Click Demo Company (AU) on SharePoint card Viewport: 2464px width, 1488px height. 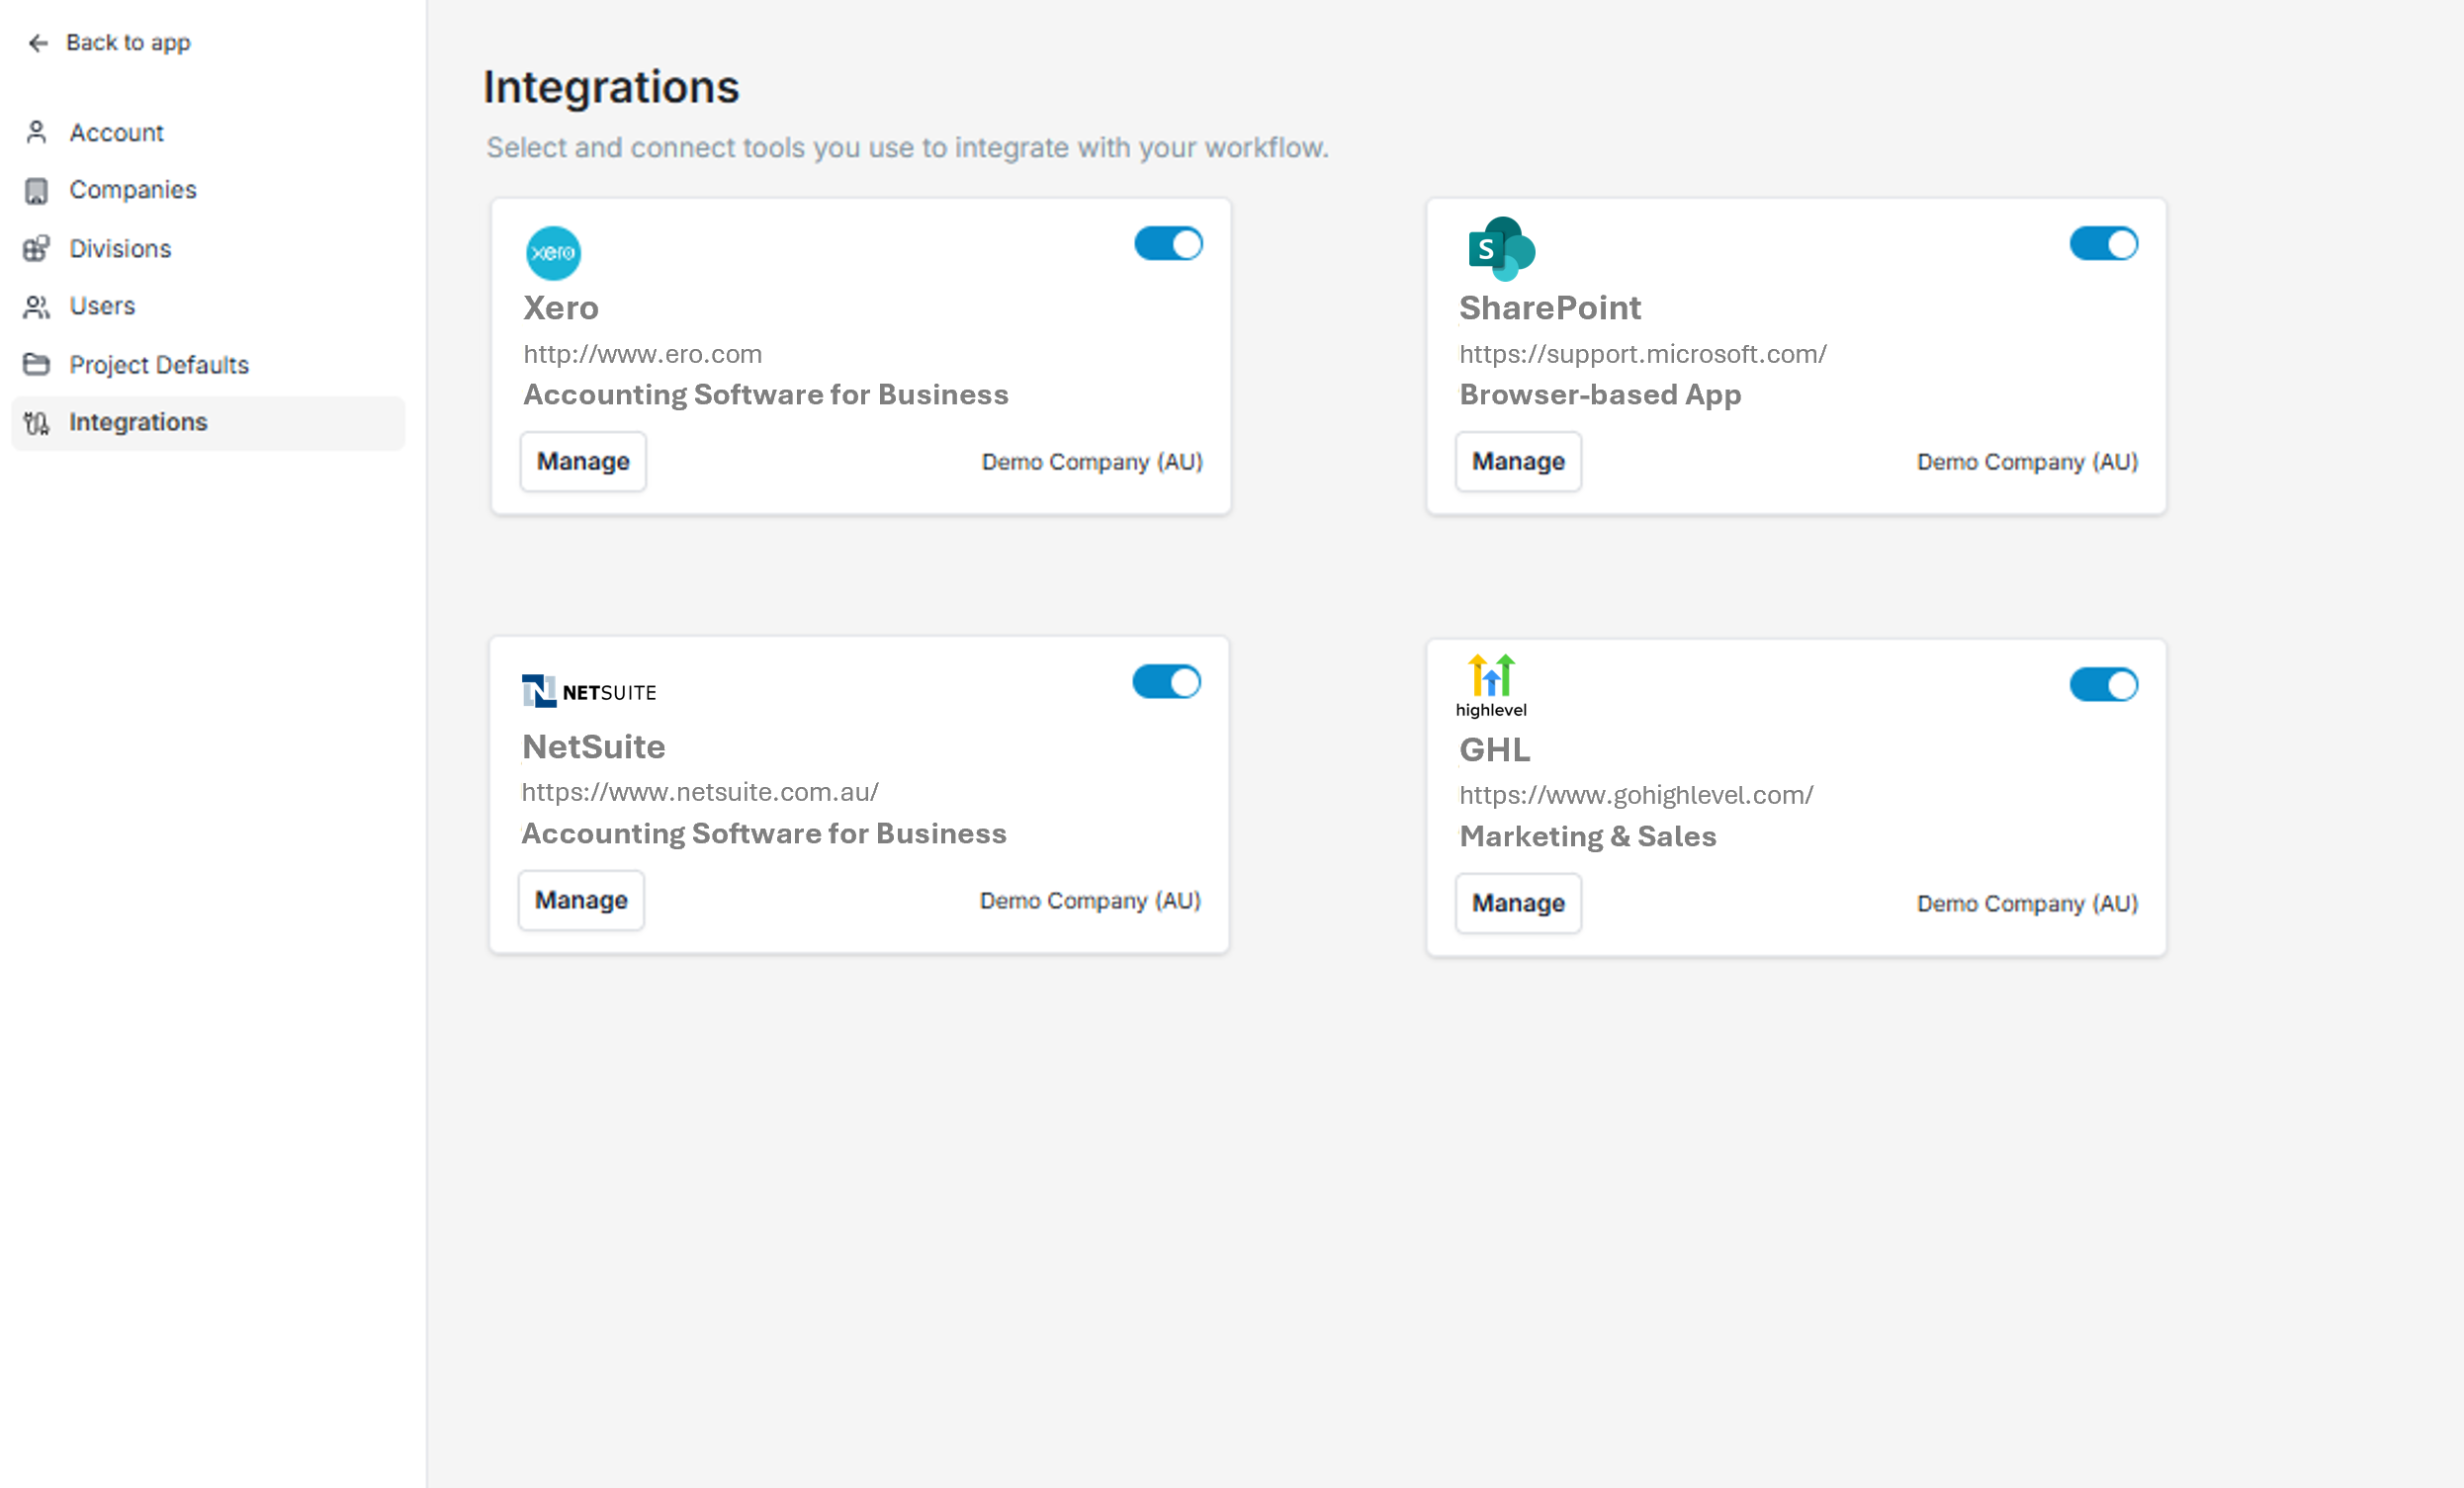click(2026, 462)
